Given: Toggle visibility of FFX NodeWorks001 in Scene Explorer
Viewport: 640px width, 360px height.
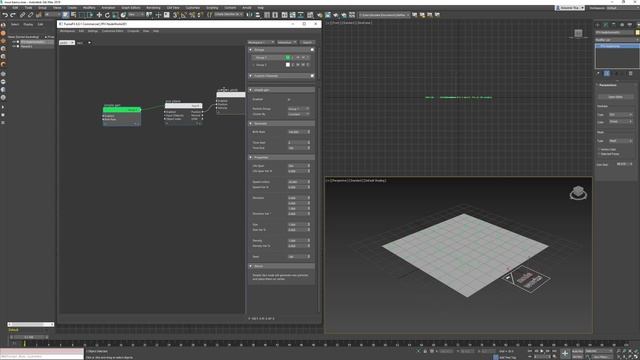Looking at the screenshot, I should click(x=14, y=42).
